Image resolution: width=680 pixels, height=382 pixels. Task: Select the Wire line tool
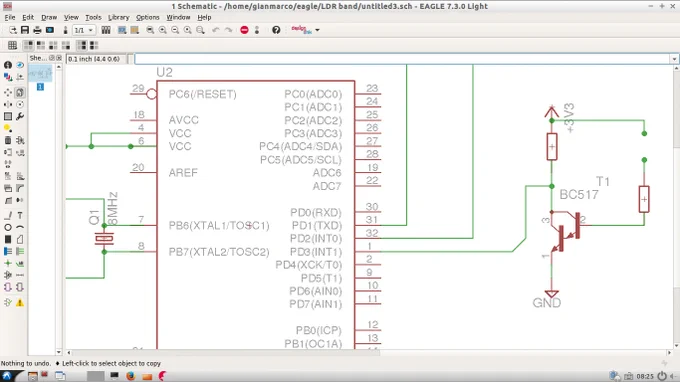tap(8, 215)
